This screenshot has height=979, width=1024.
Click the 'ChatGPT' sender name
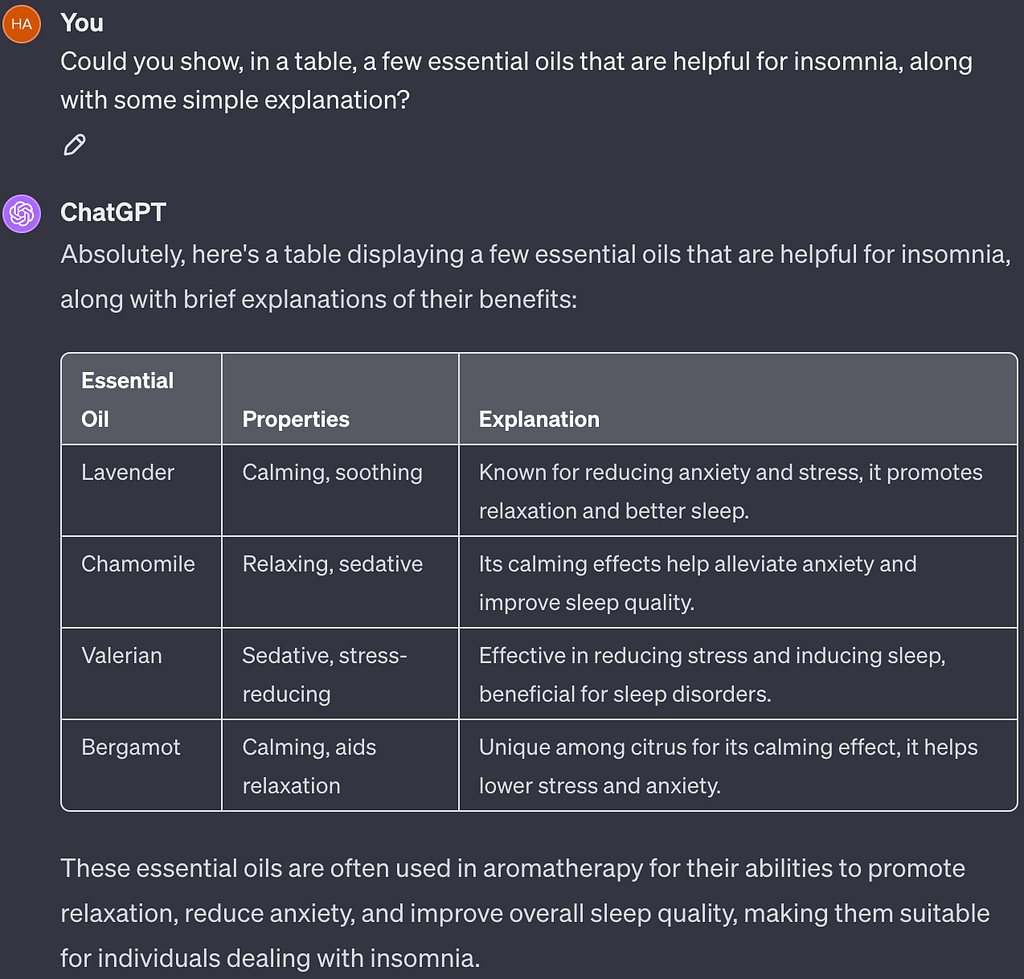[x=113, y=212]
